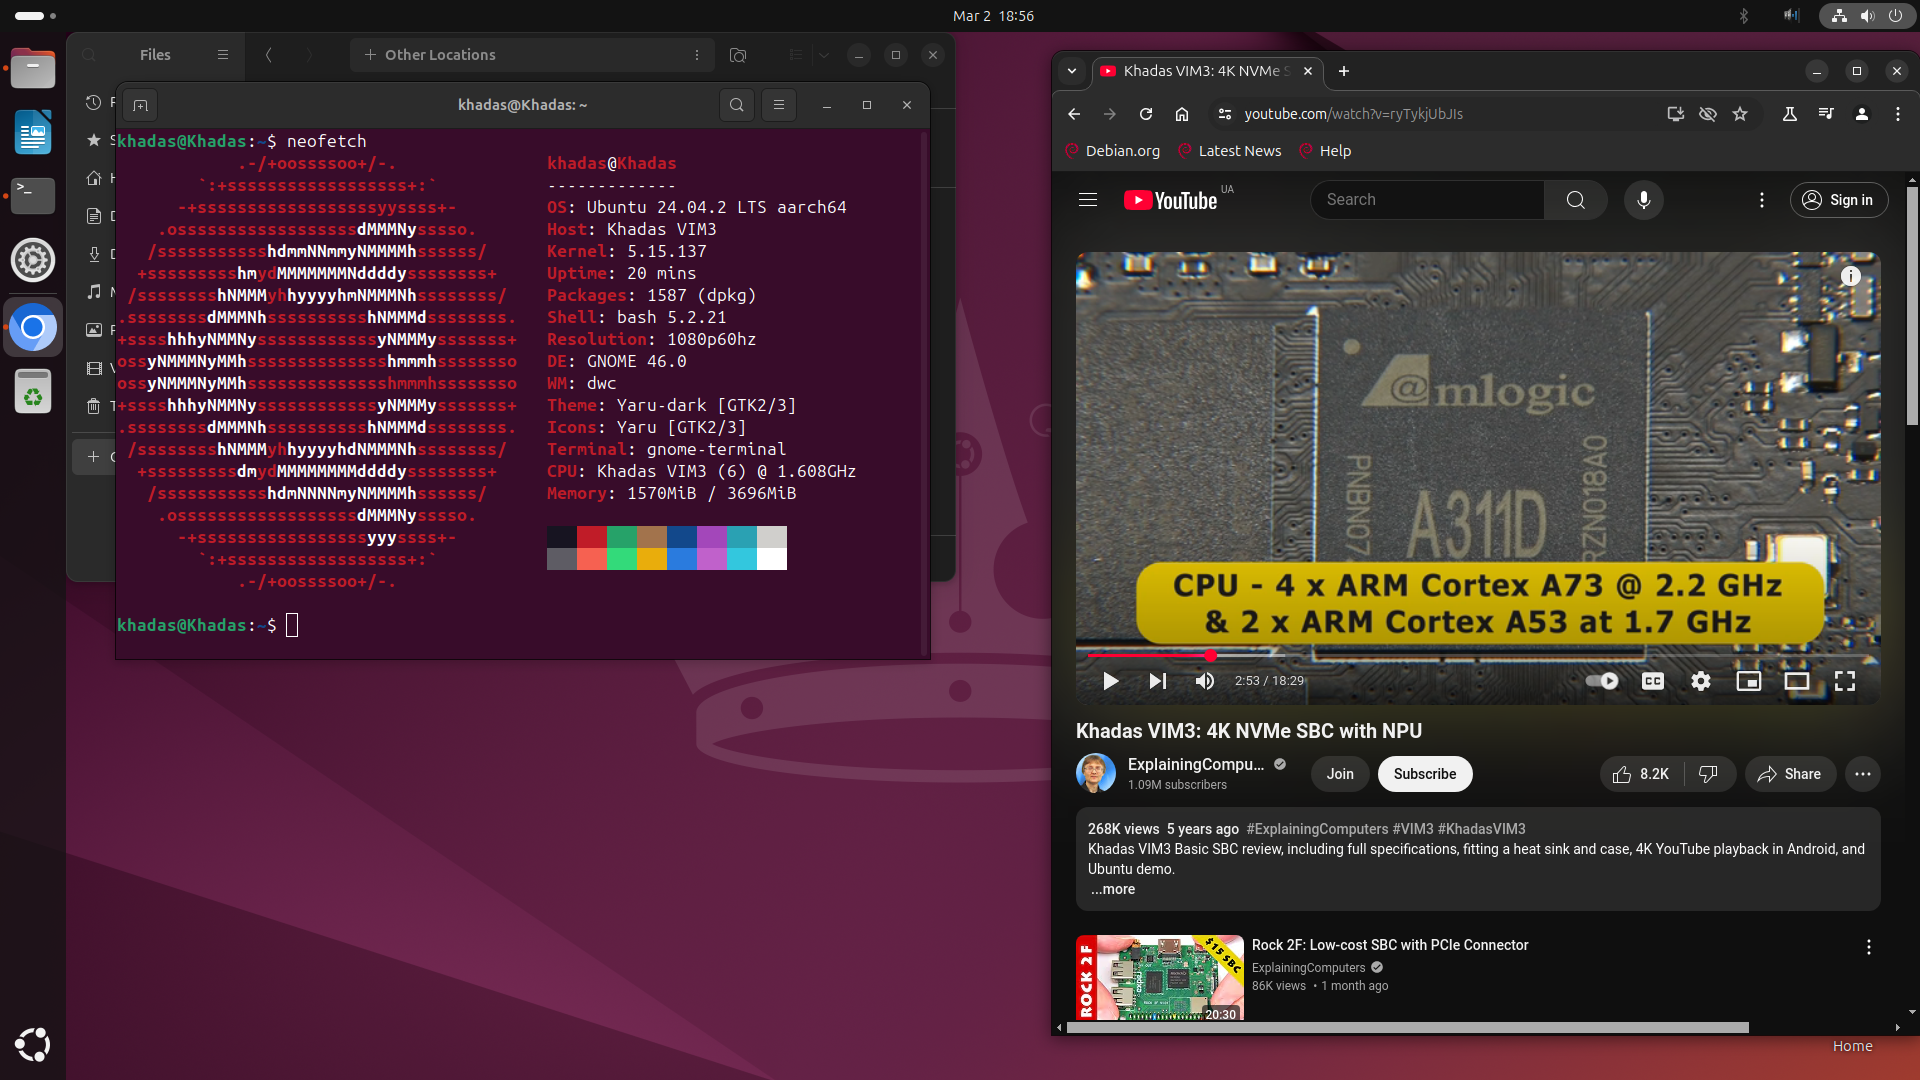
Task: Share the Khadas VIM3 video
Action: click(x=1790, y=774)
